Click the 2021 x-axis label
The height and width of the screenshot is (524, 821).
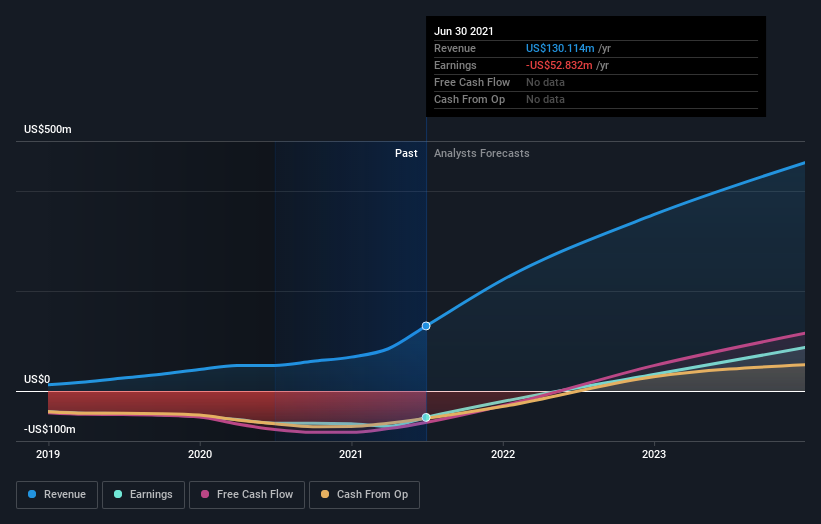[351, 454]
